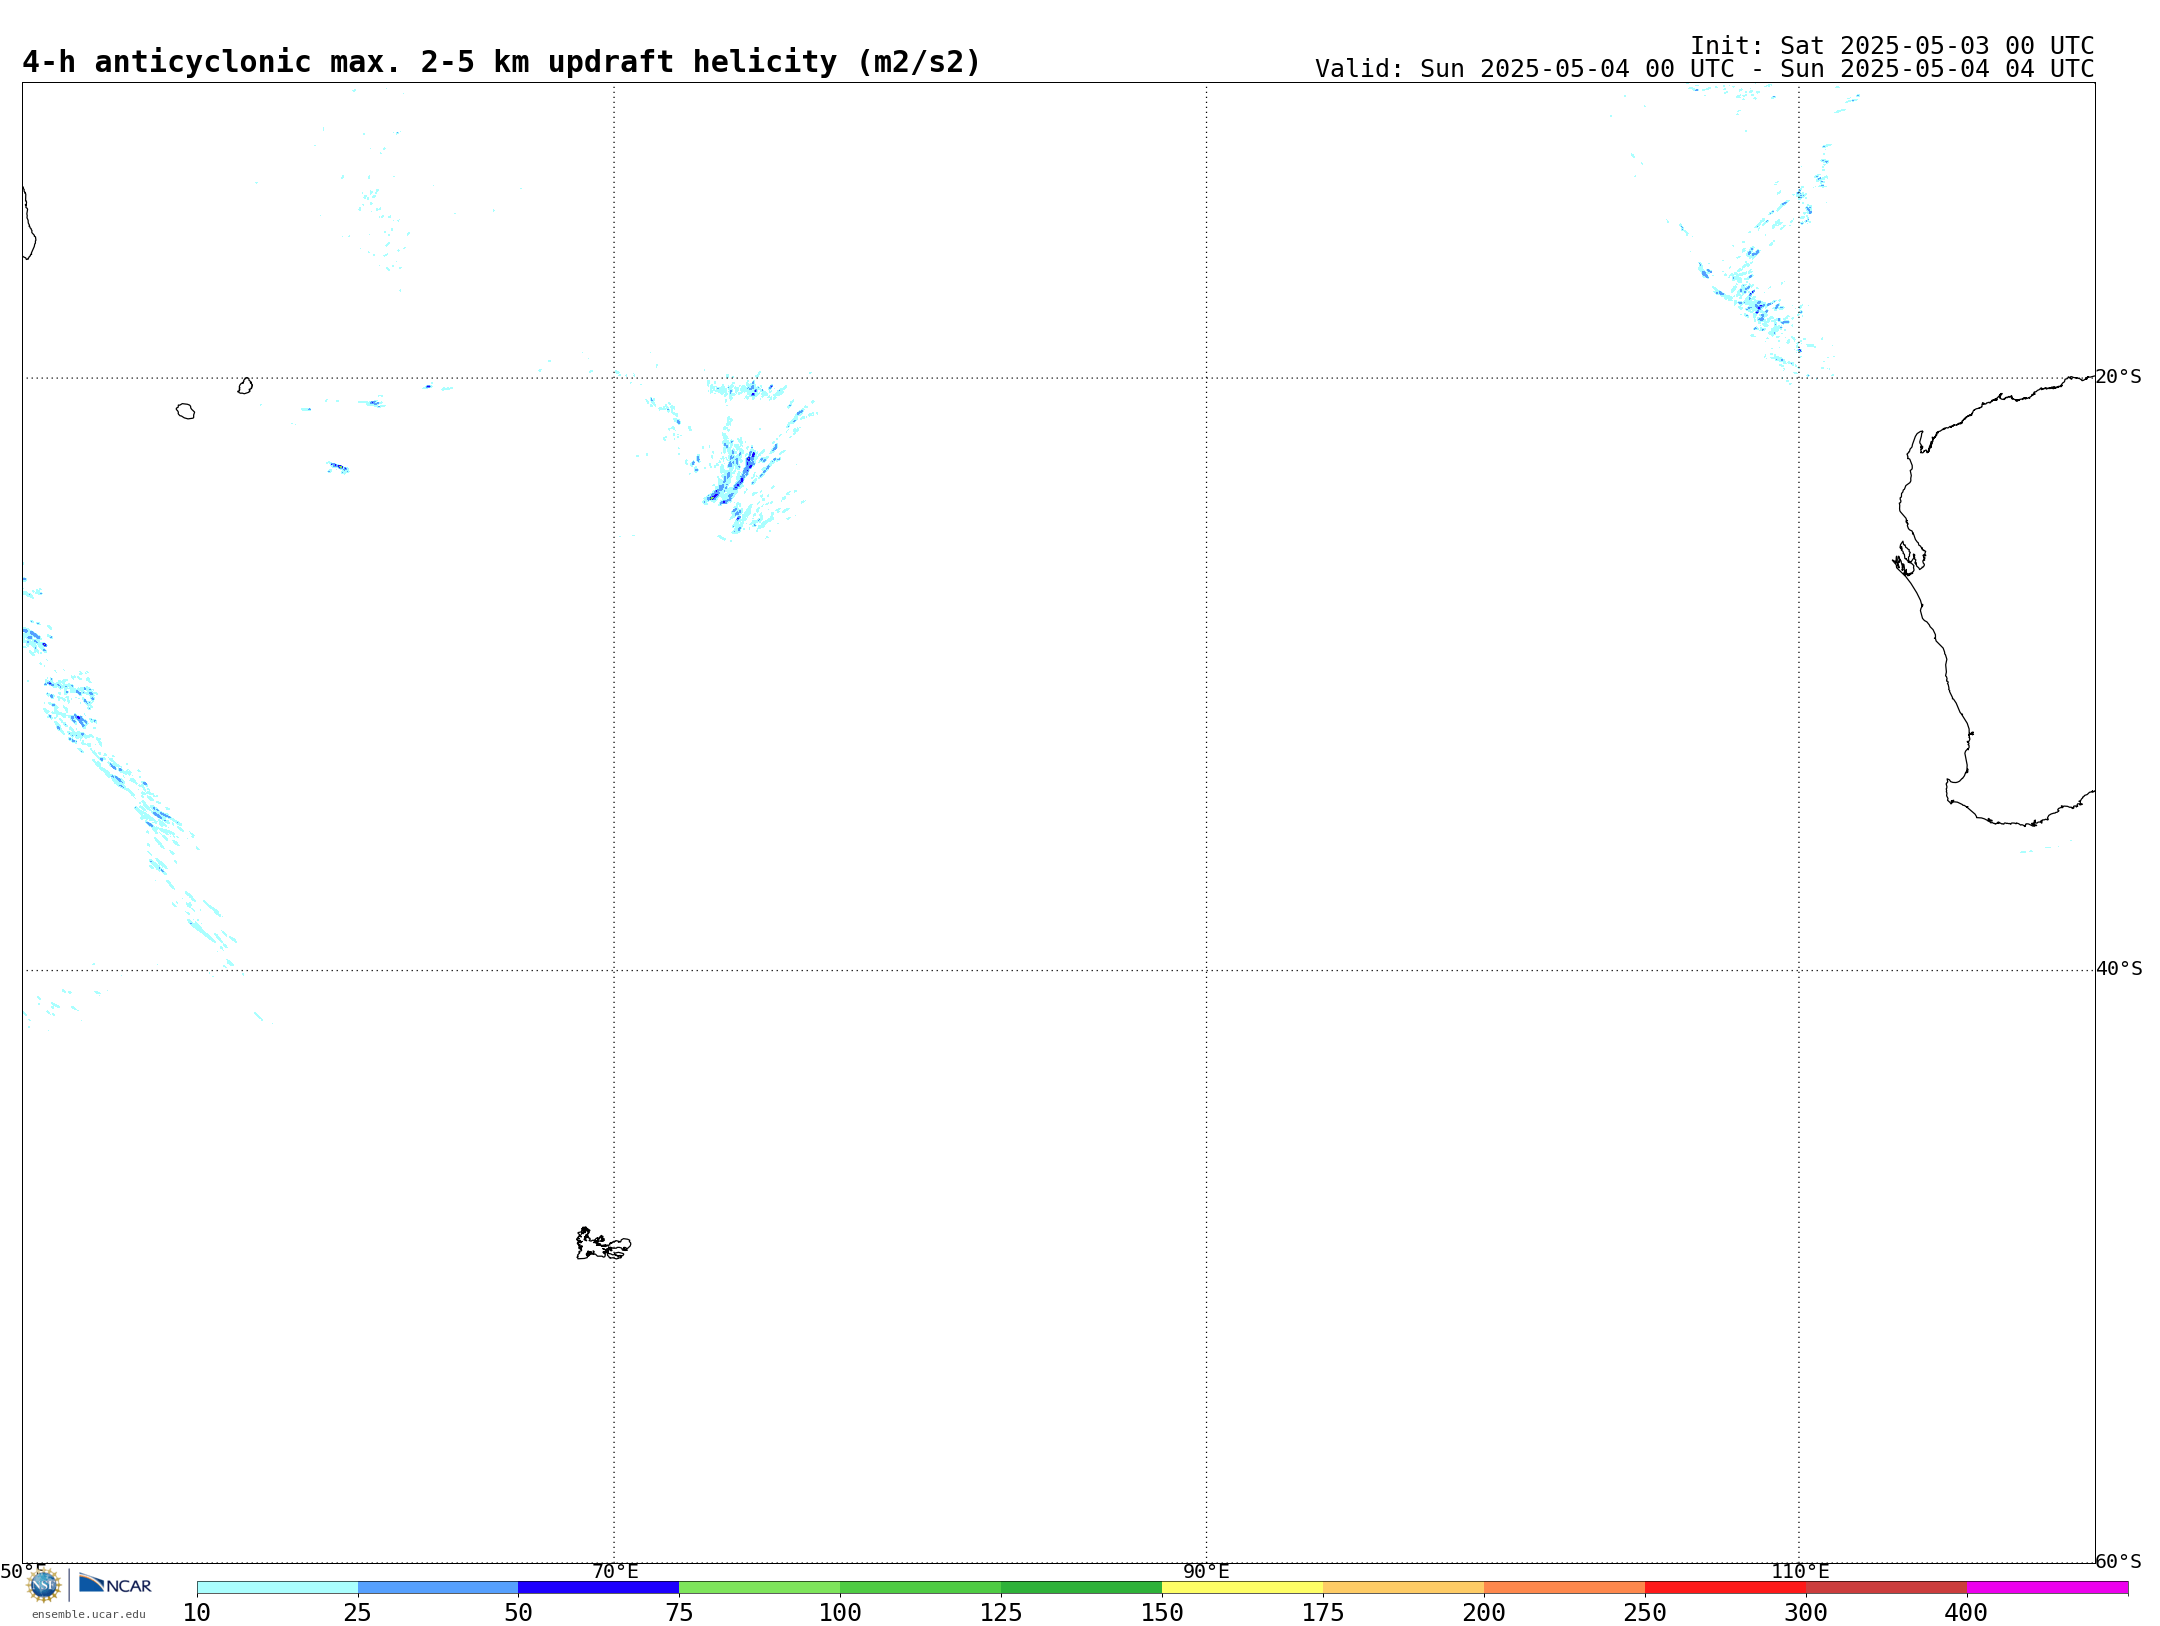Click the colorbar value 100
This screenshot has width=2160, height=1626.
pyautogui.click(x=840, y=1613)
